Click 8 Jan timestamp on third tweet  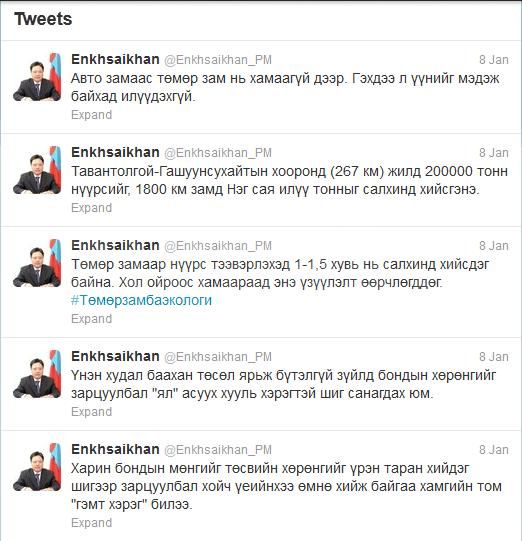pos(494,246)
